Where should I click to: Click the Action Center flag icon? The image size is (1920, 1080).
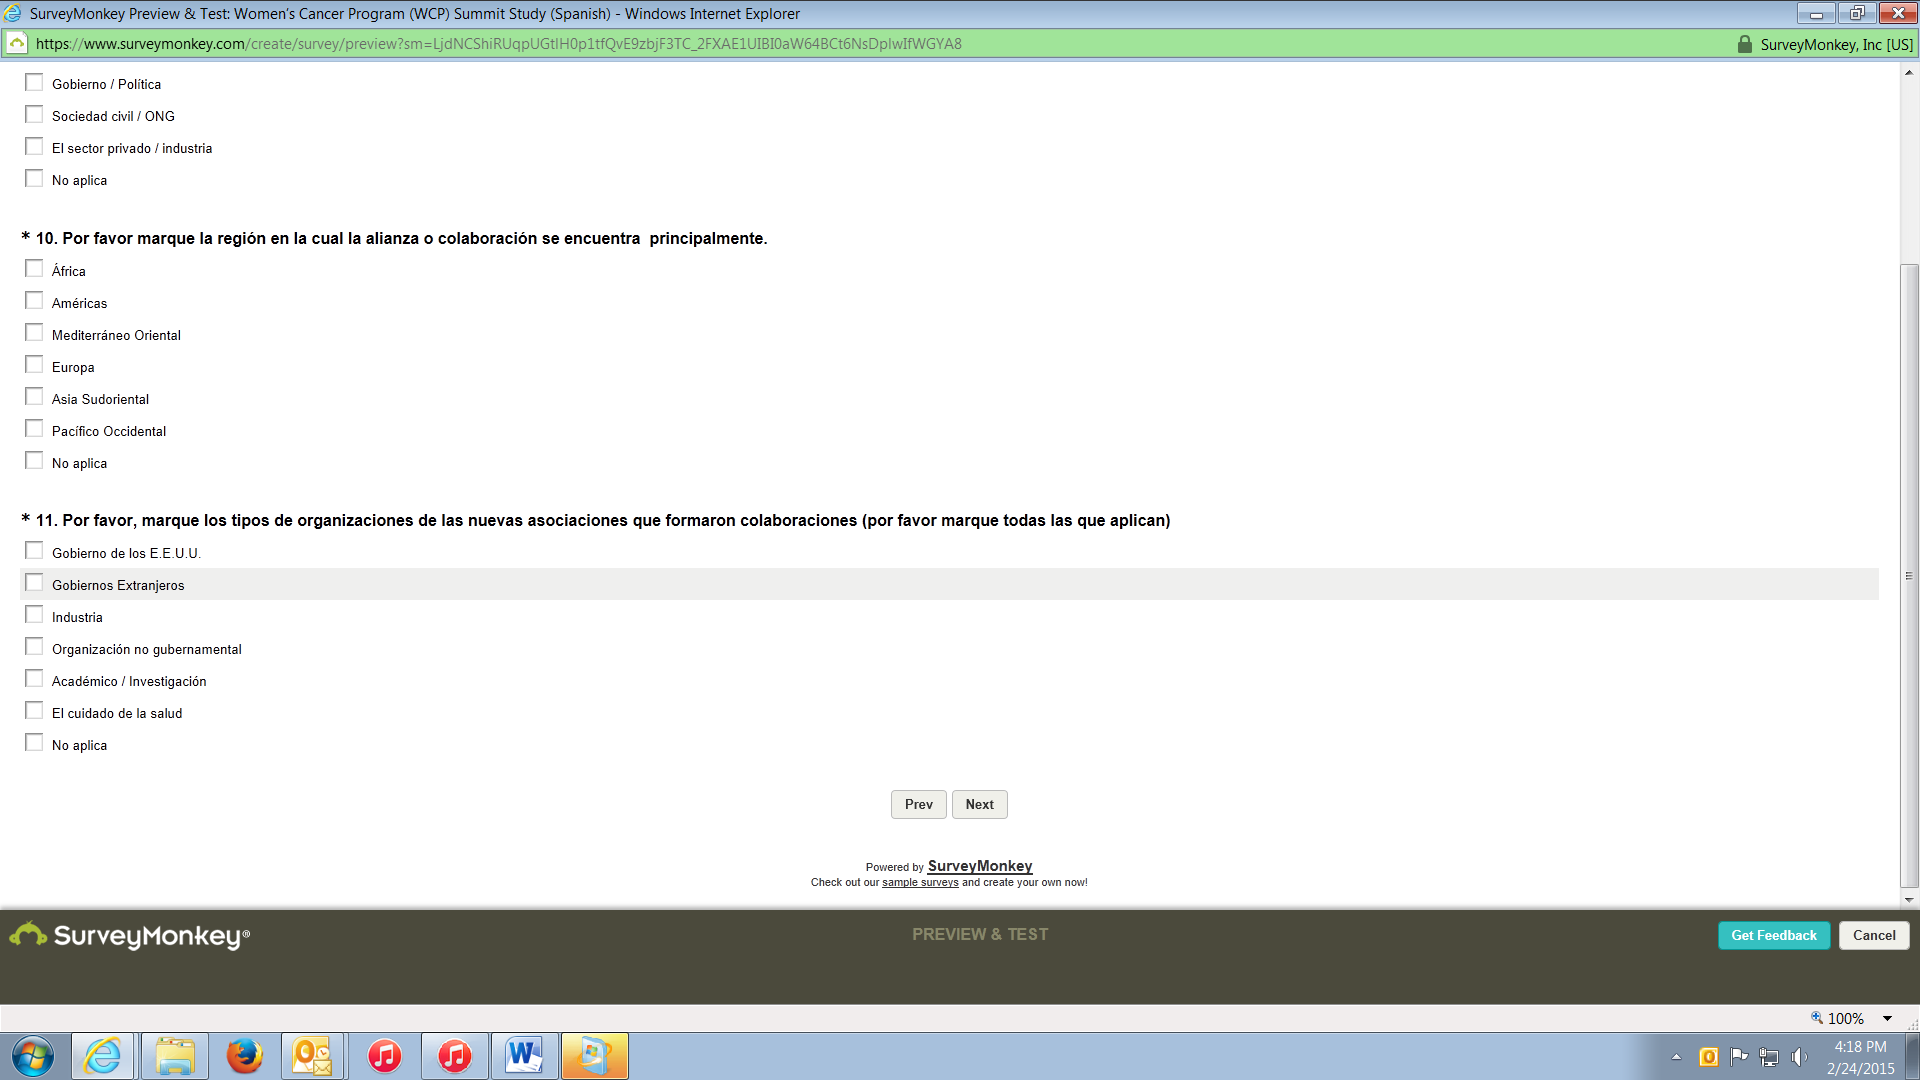pyautogui.click(x=1739, y=1057)
